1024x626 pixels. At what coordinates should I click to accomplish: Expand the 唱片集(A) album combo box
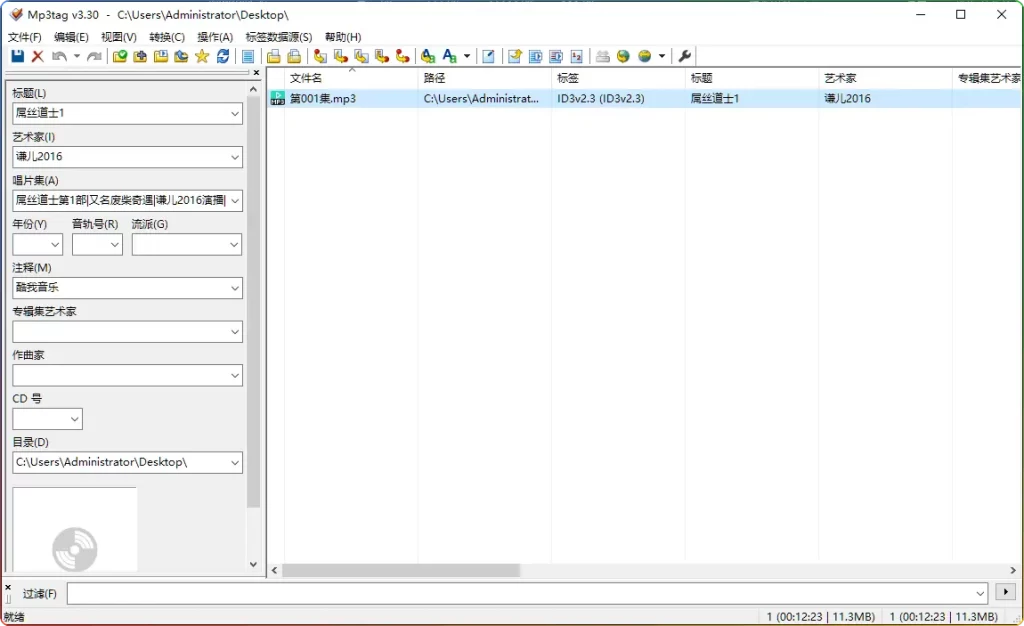pos(234,201)
